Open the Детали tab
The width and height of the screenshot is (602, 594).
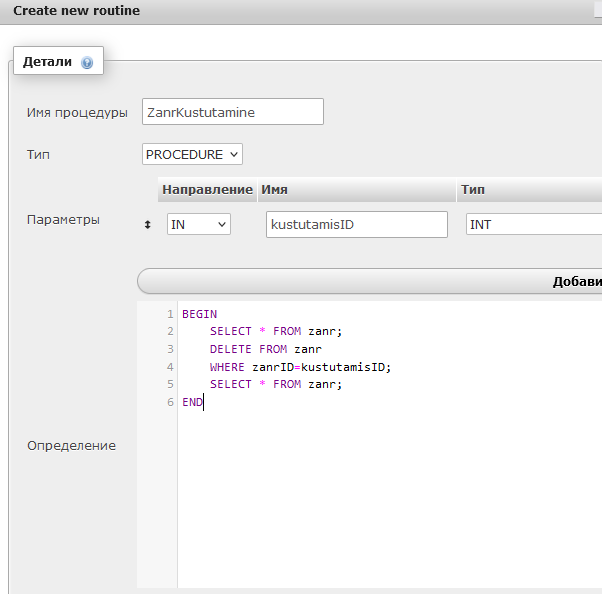[x=48, y=62]
